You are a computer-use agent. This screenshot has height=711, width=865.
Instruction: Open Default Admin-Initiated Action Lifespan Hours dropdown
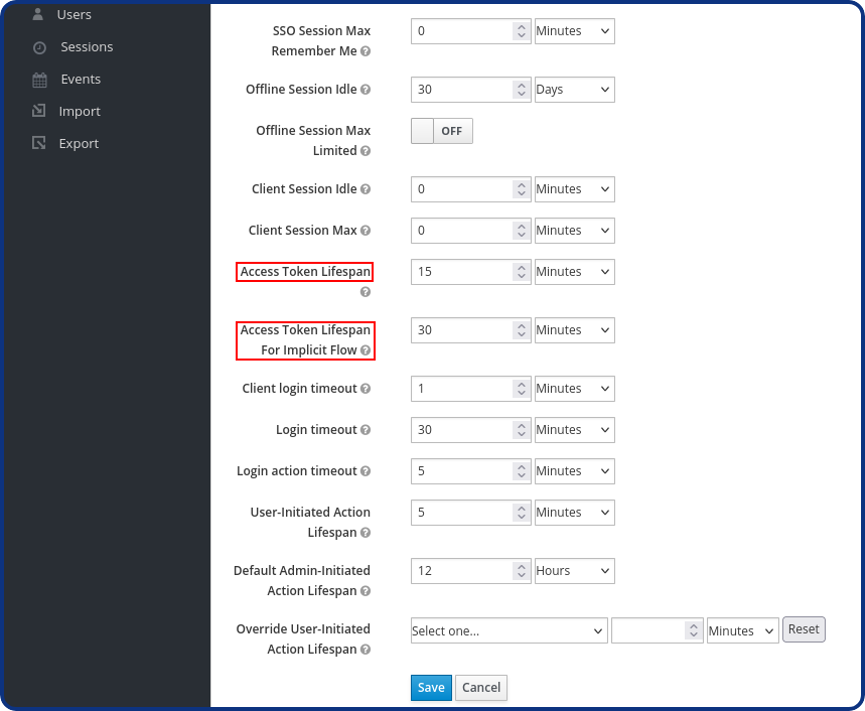(574, 570)
